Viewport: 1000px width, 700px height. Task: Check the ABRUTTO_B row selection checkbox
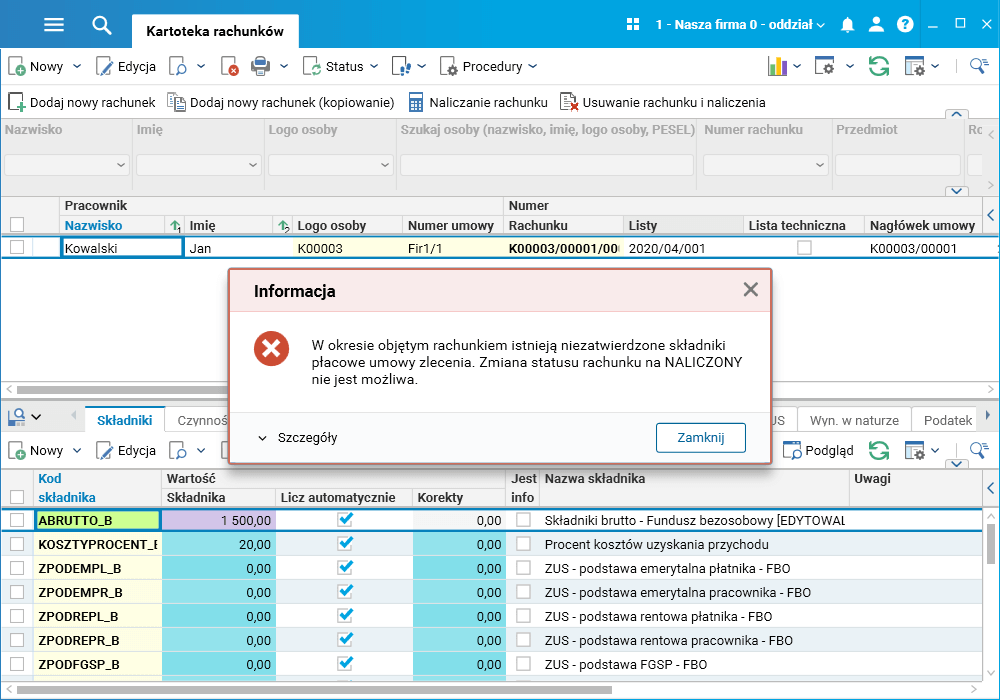tap(17, 520)
